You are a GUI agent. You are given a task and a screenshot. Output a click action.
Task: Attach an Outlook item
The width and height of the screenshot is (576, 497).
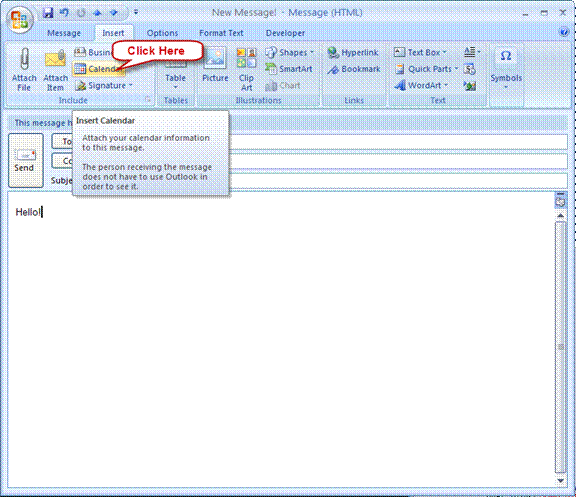point(55,70)
